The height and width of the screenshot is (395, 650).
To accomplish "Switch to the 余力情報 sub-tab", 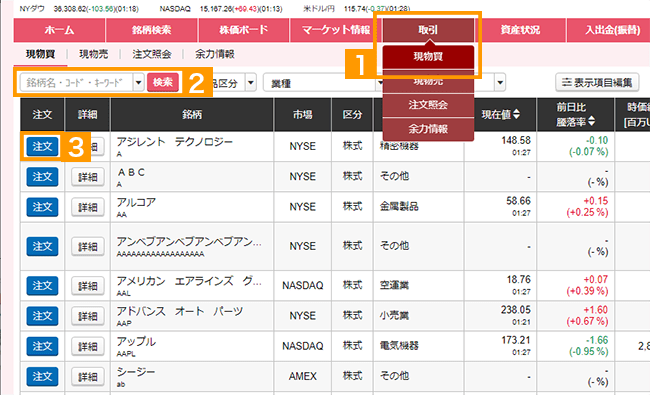I will coord(215,54).
